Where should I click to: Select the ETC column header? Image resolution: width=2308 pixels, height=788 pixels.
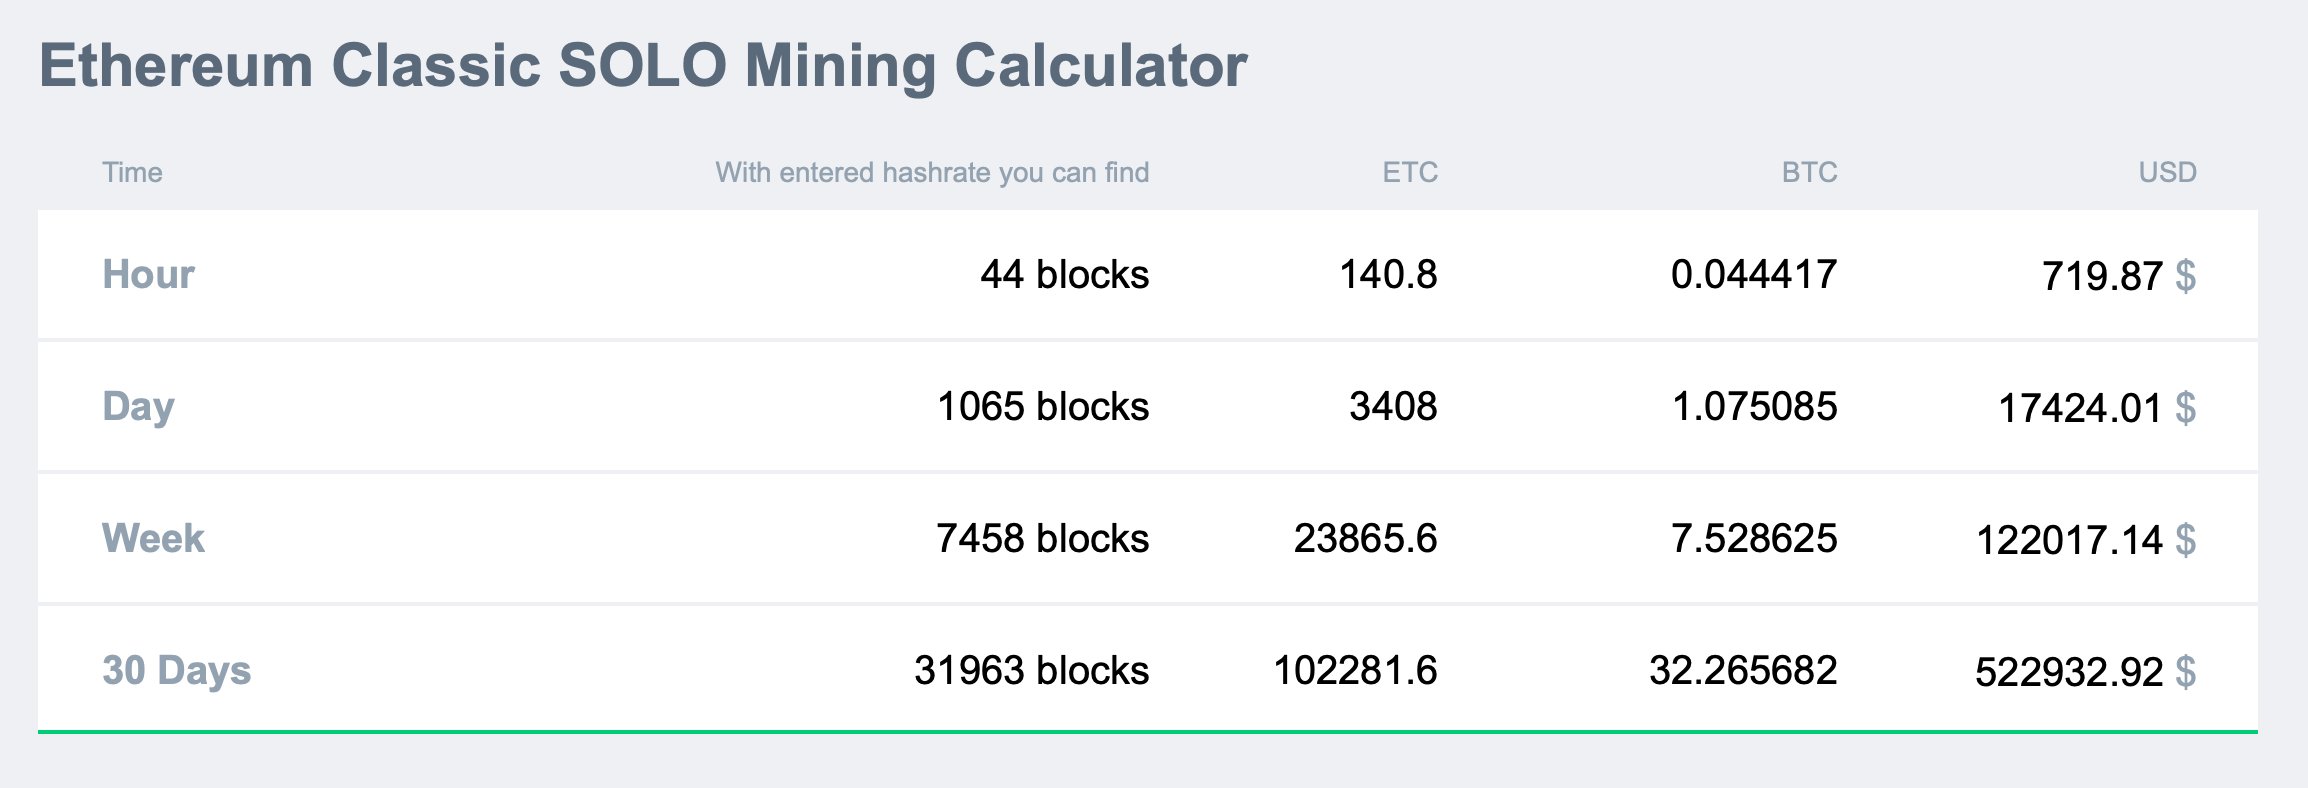click(x=1410, y=173)
